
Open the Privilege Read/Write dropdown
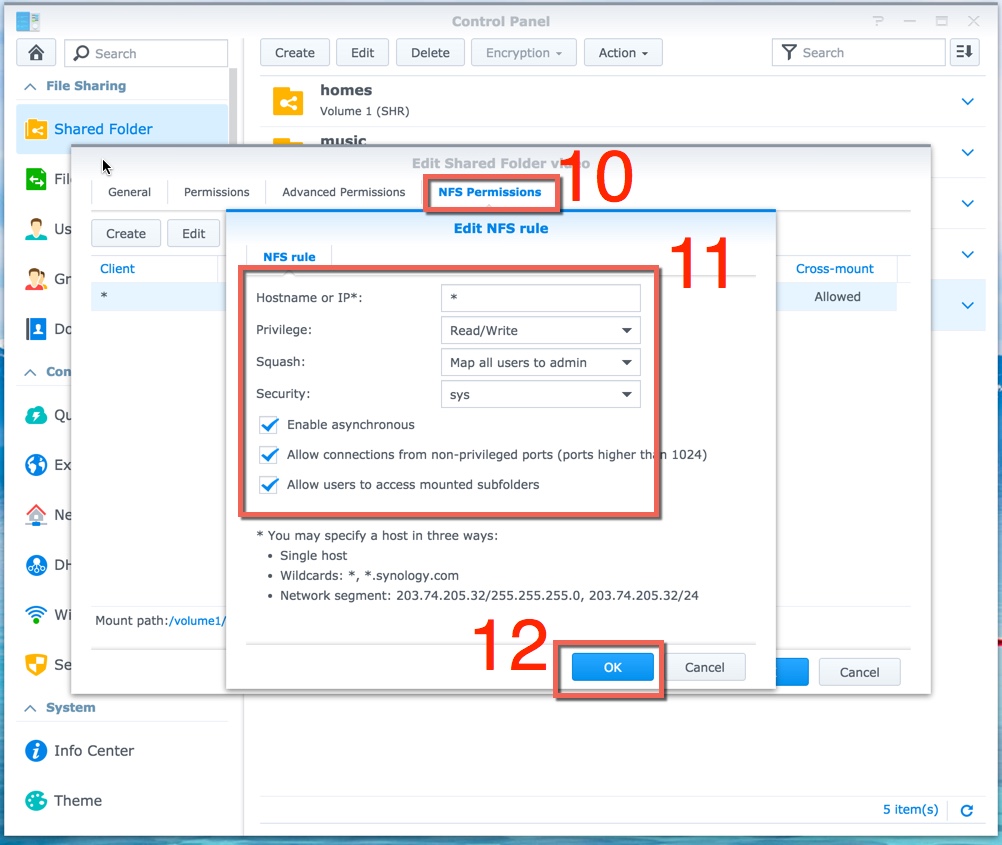click(x=540, y=330)
